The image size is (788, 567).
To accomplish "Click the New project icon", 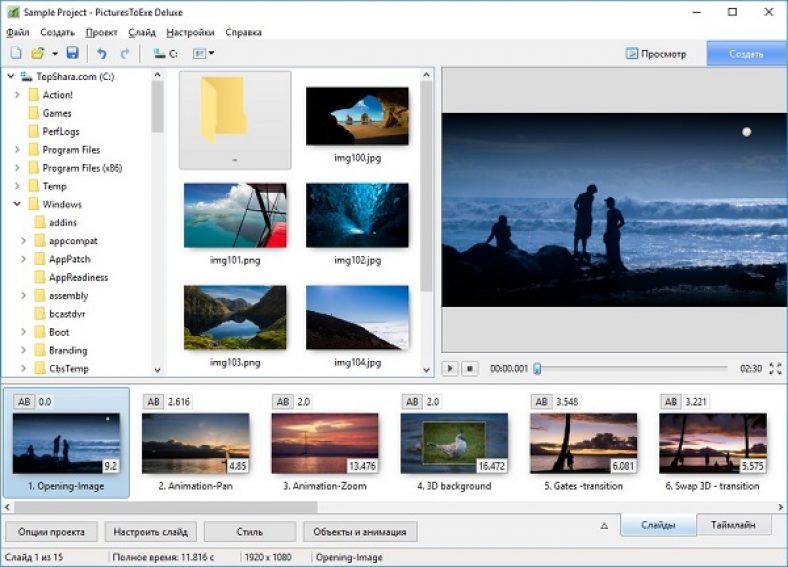I will [15, 53].
